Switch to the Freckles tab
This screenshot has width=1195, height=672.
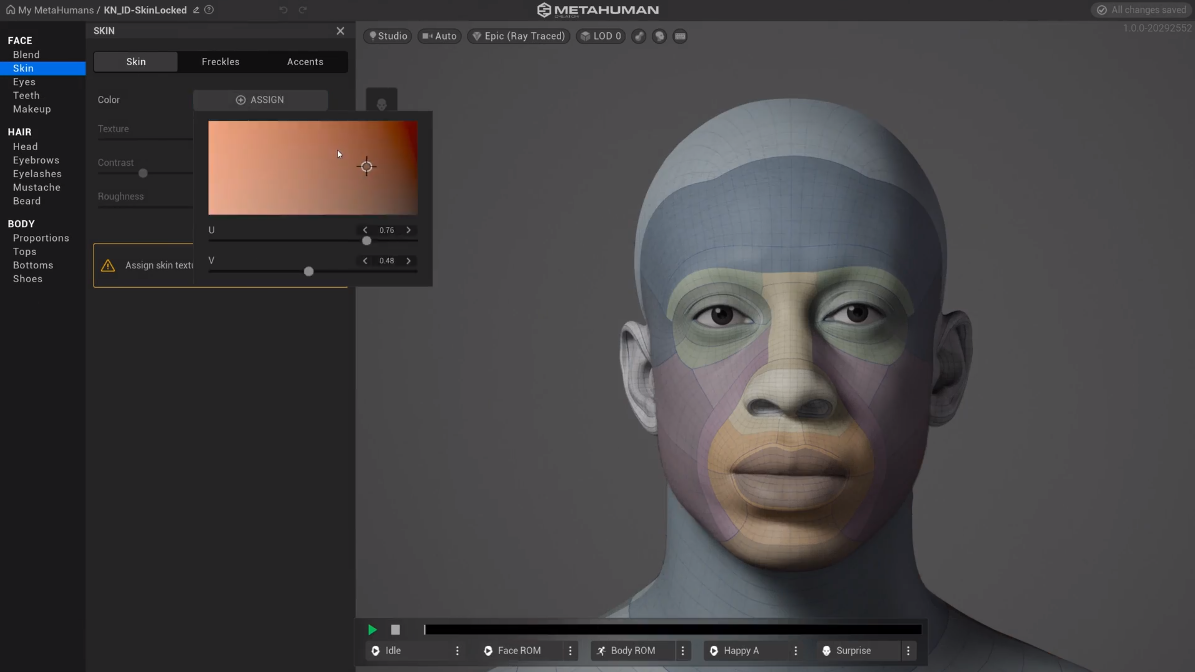point(220,62)
